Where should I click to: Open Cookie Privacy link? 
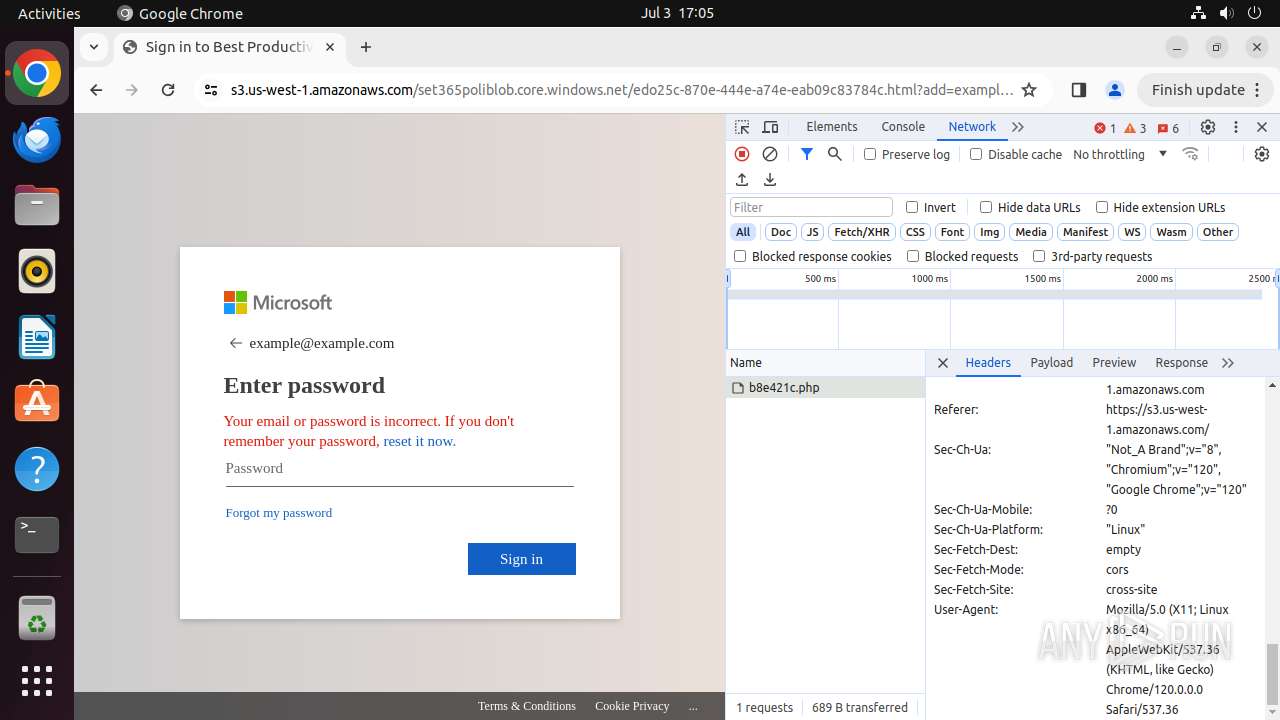(x=632, y=706)
